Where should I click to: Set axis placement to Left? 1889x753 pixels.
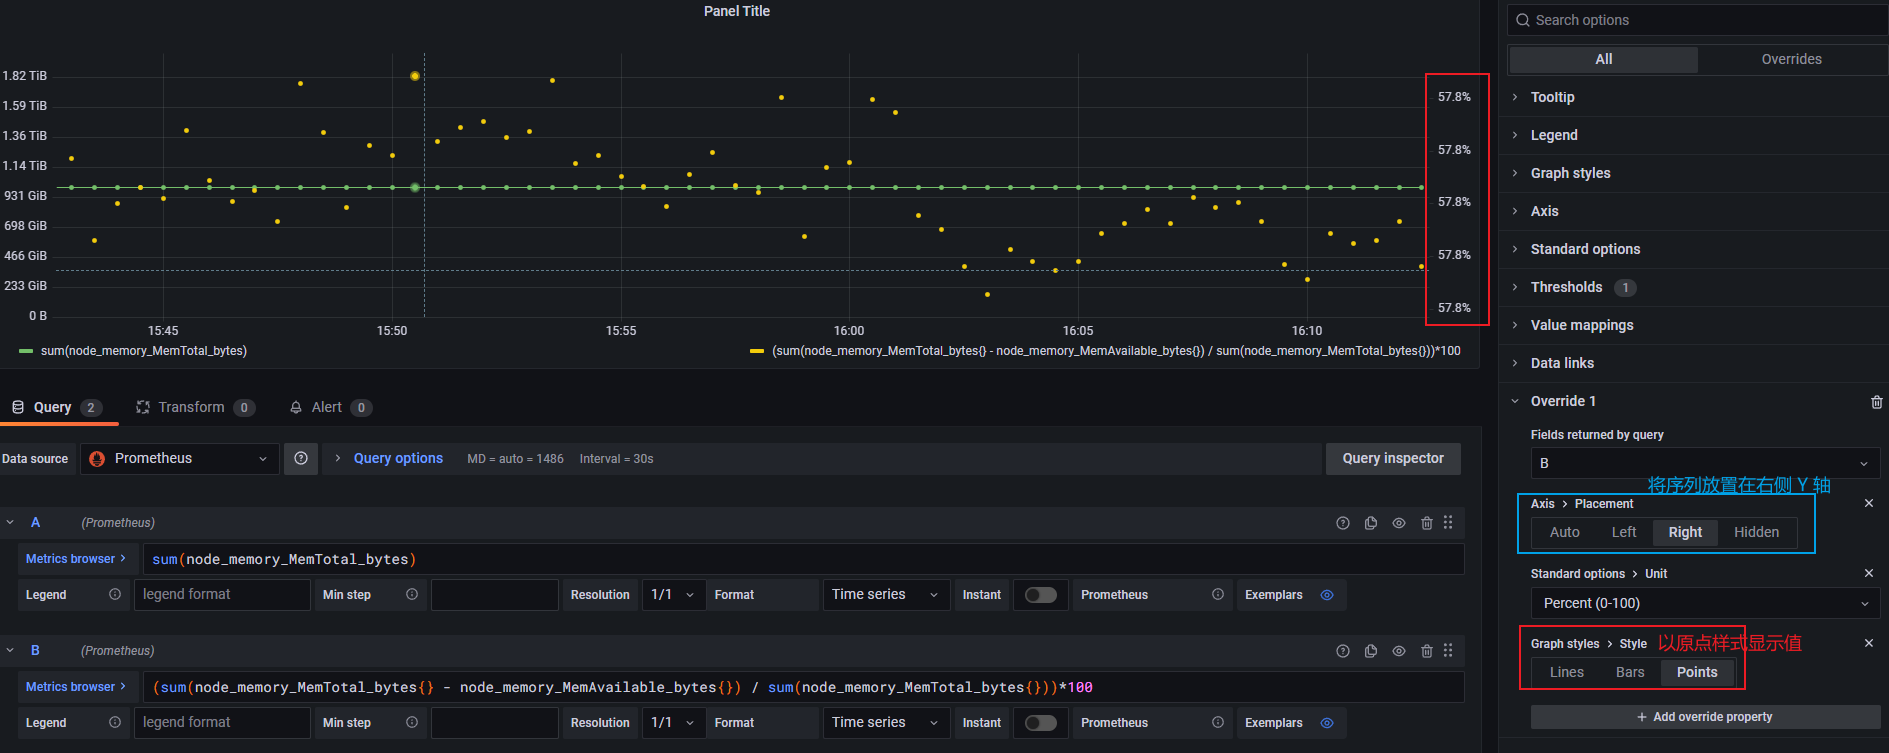click(1623, 532)
